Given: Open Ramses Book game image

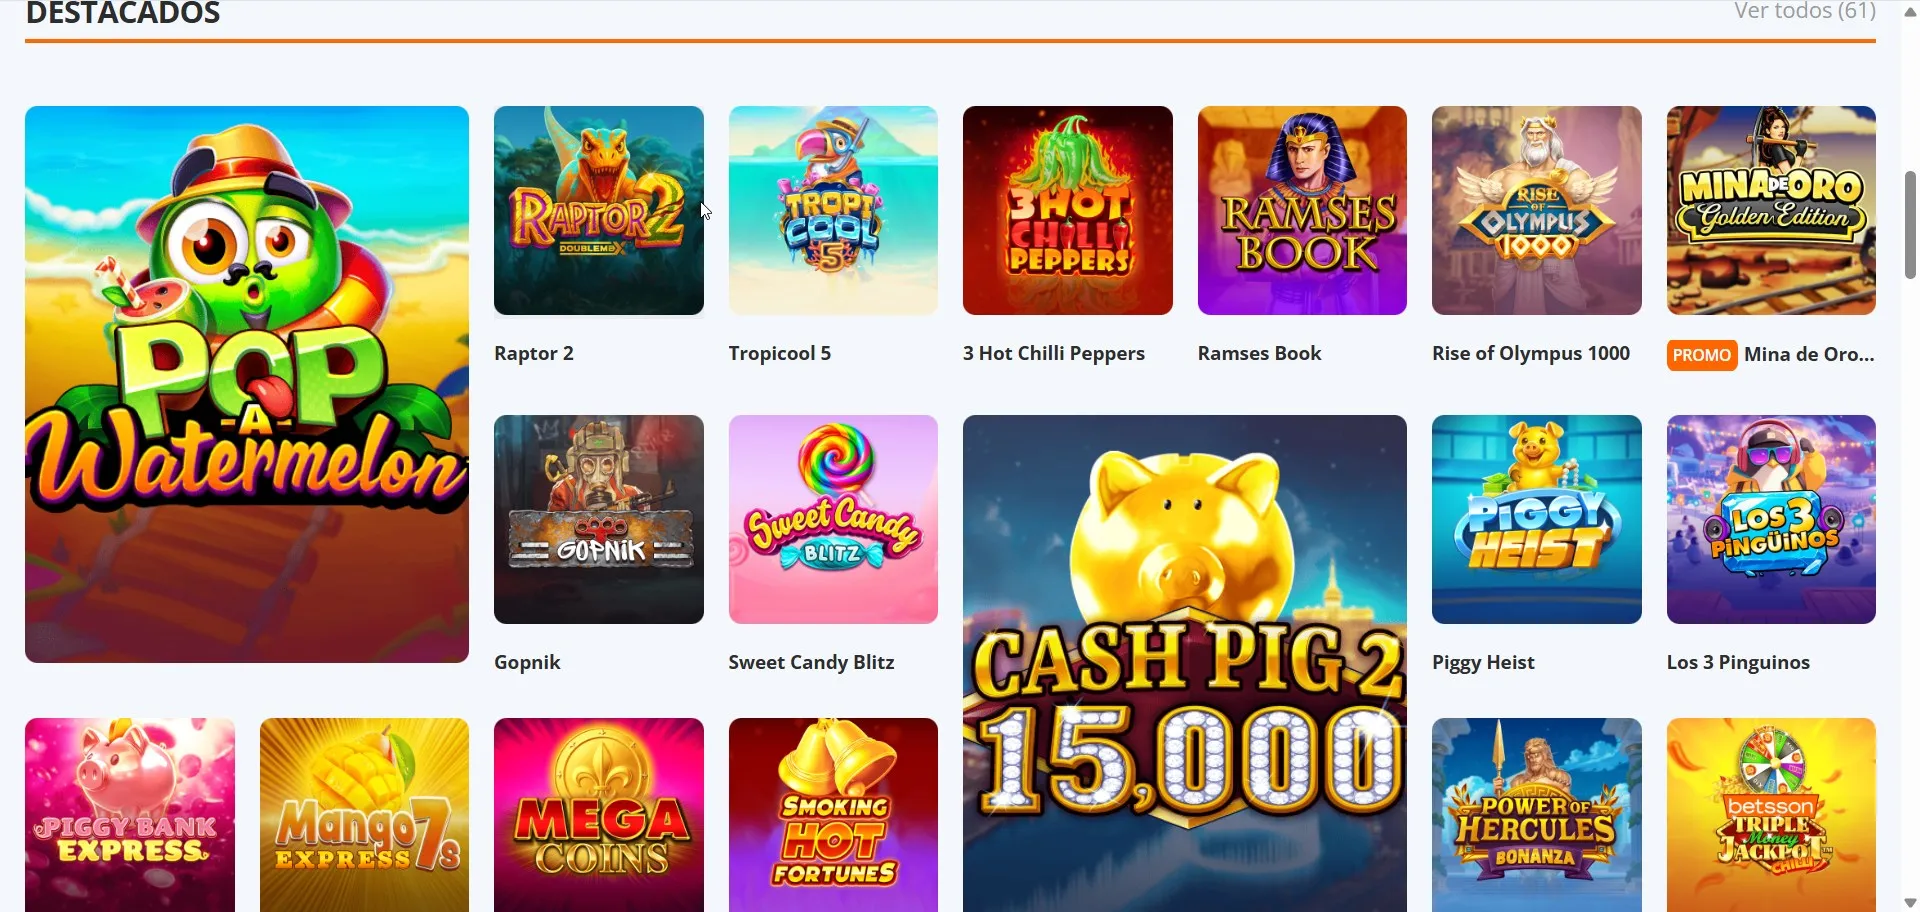Looking at the screenshot, I should point(1302,211).
